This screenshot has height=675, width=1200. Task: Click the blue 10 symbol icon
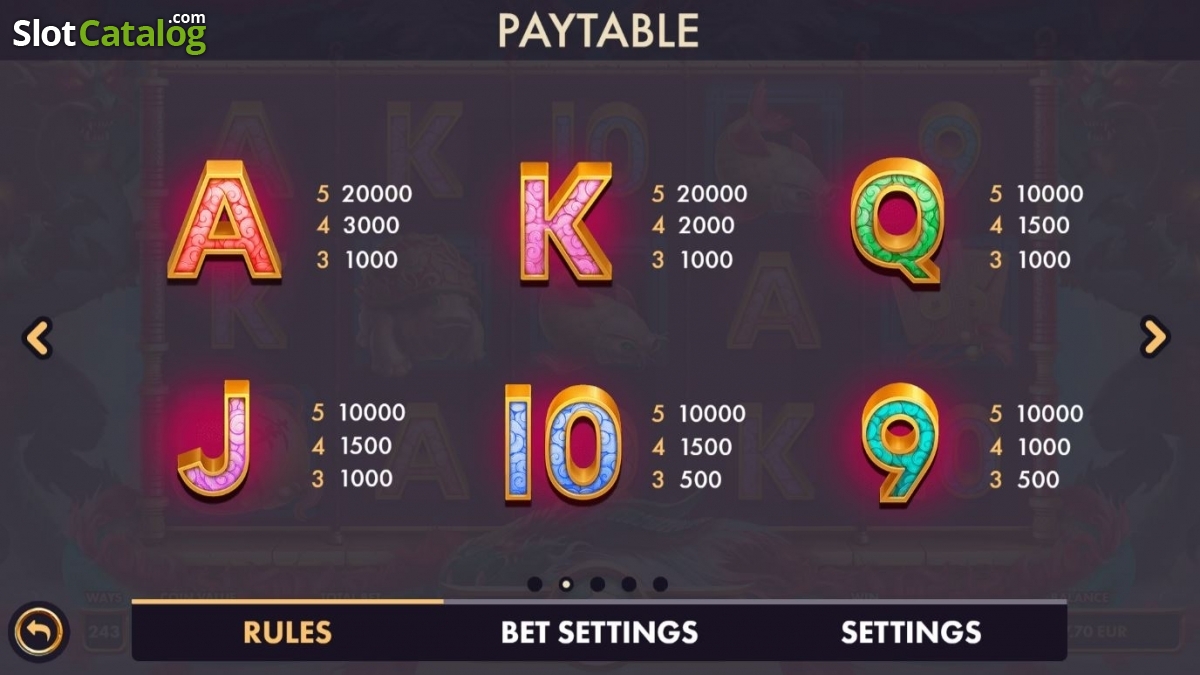coord(562,443)
